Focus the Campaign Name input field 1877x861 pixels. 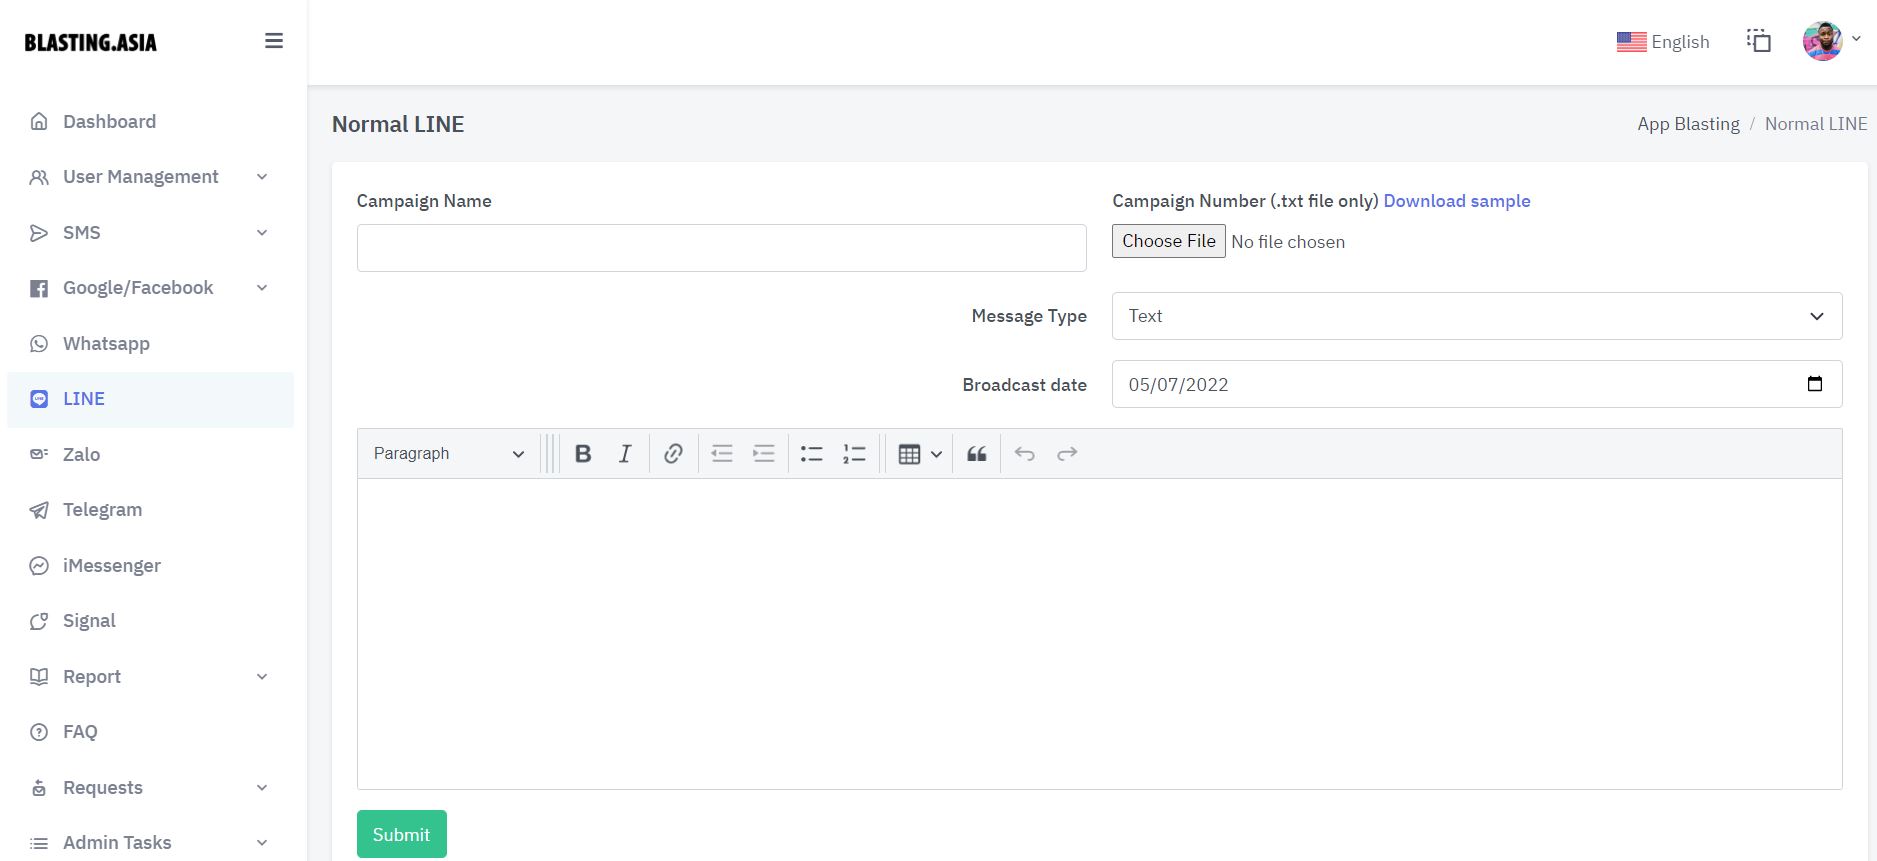click(x=722, y=248)
